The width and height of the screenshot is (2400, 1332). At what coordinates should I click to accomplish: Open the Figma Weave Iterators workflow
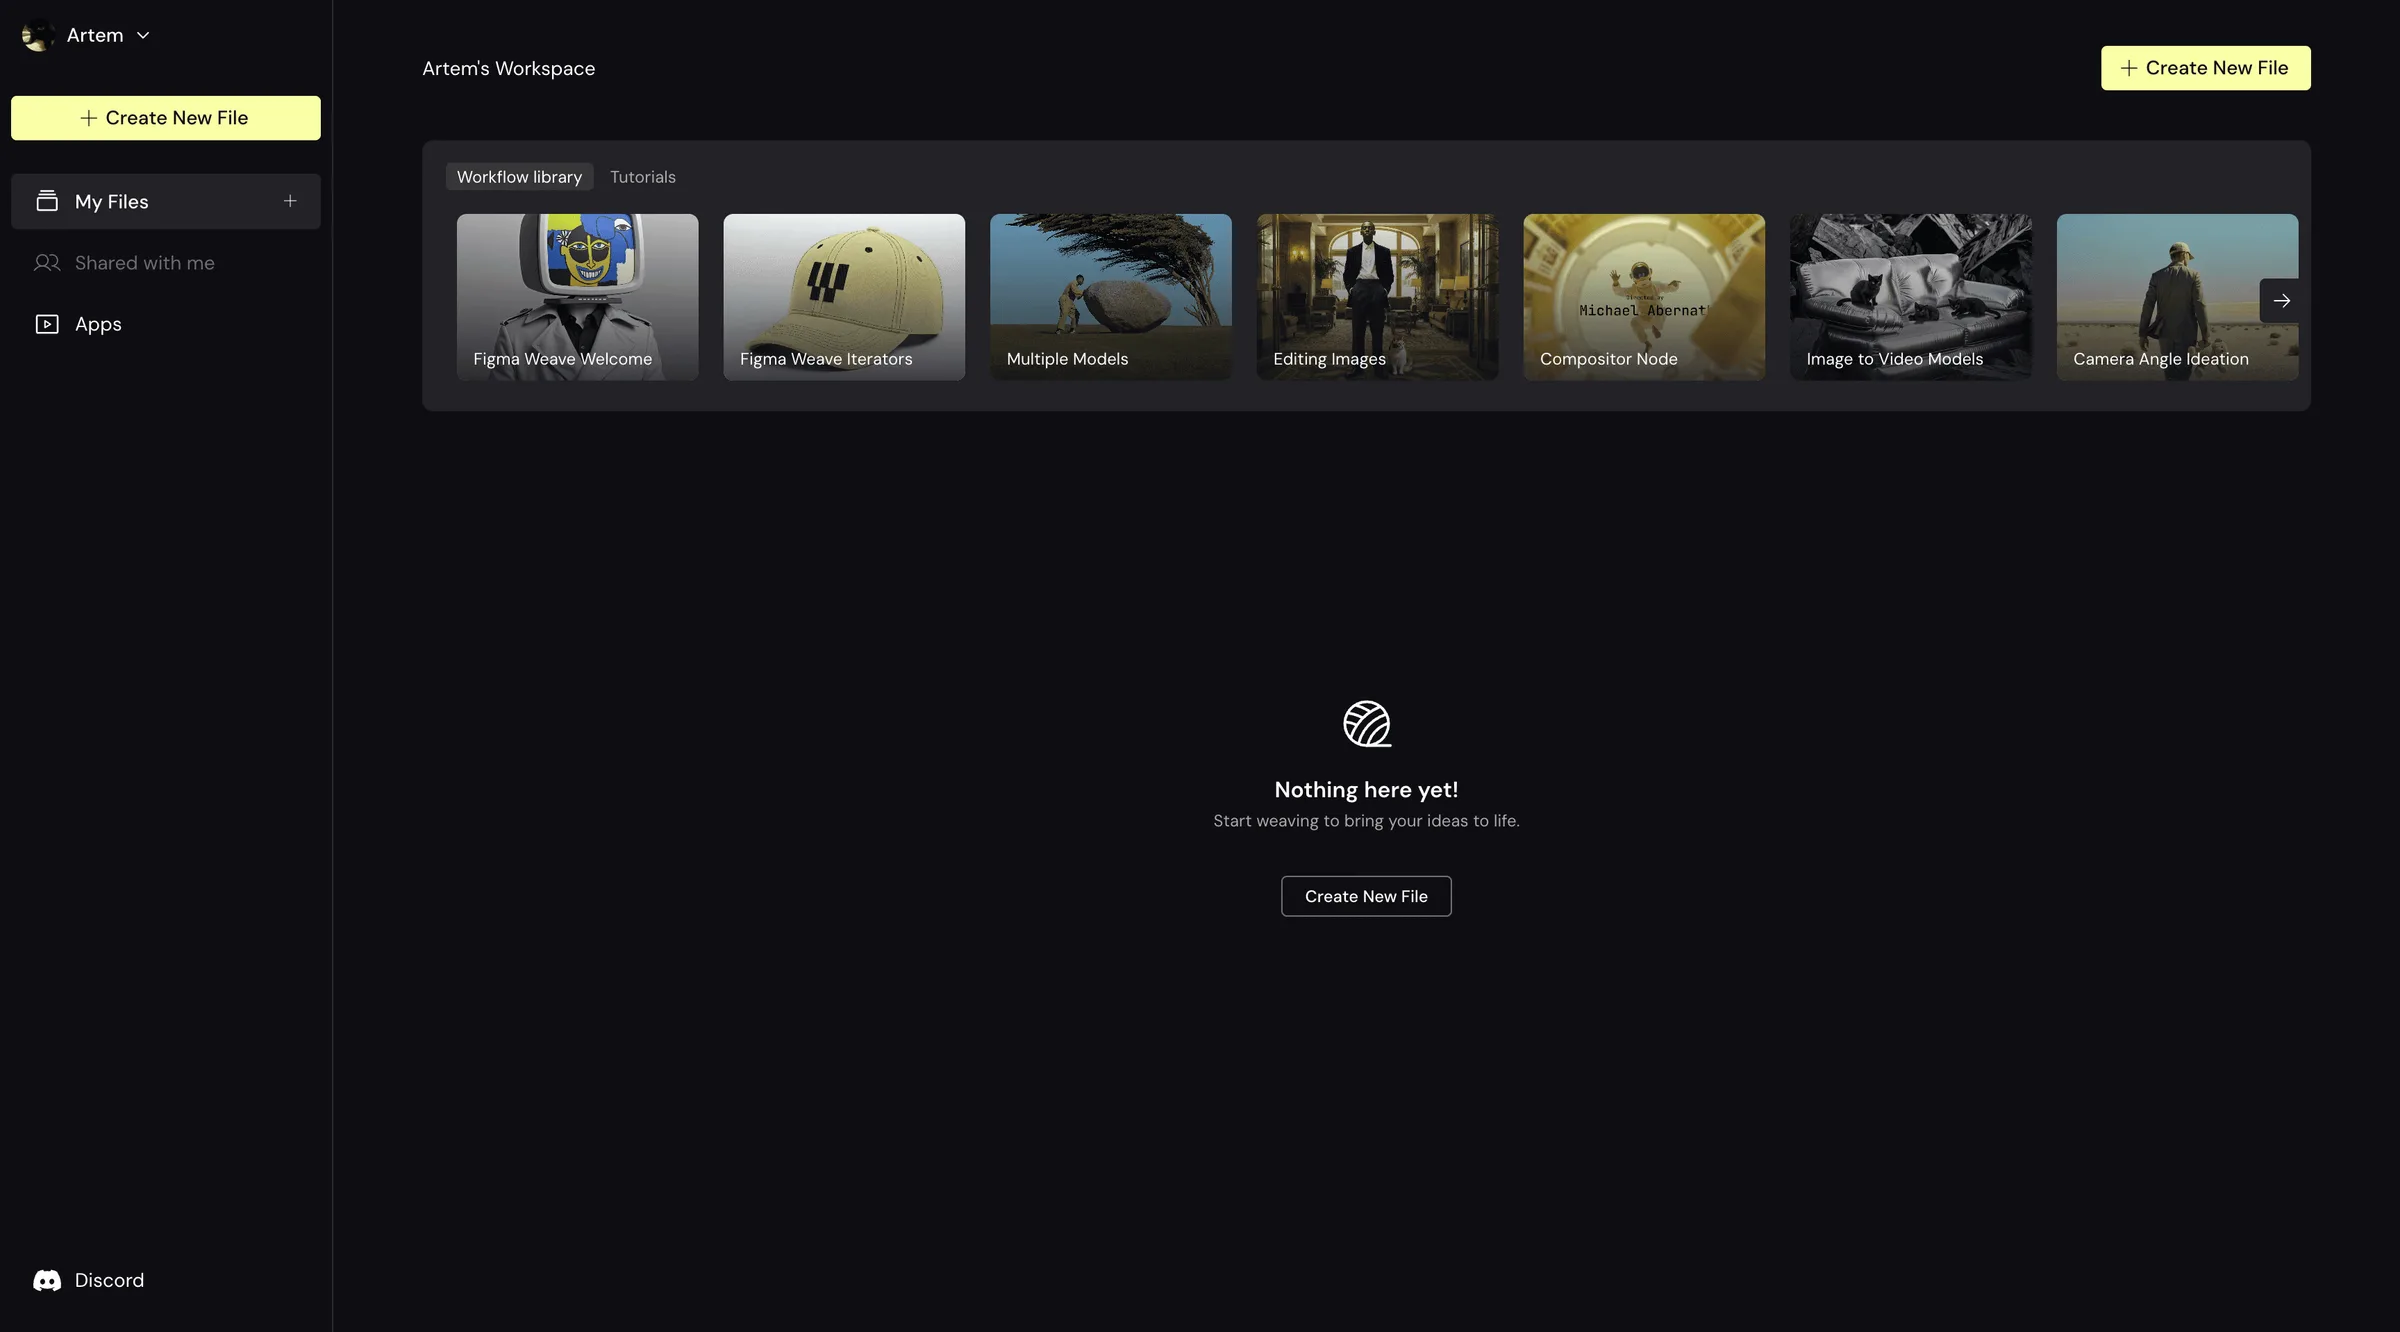coord(844,297)
